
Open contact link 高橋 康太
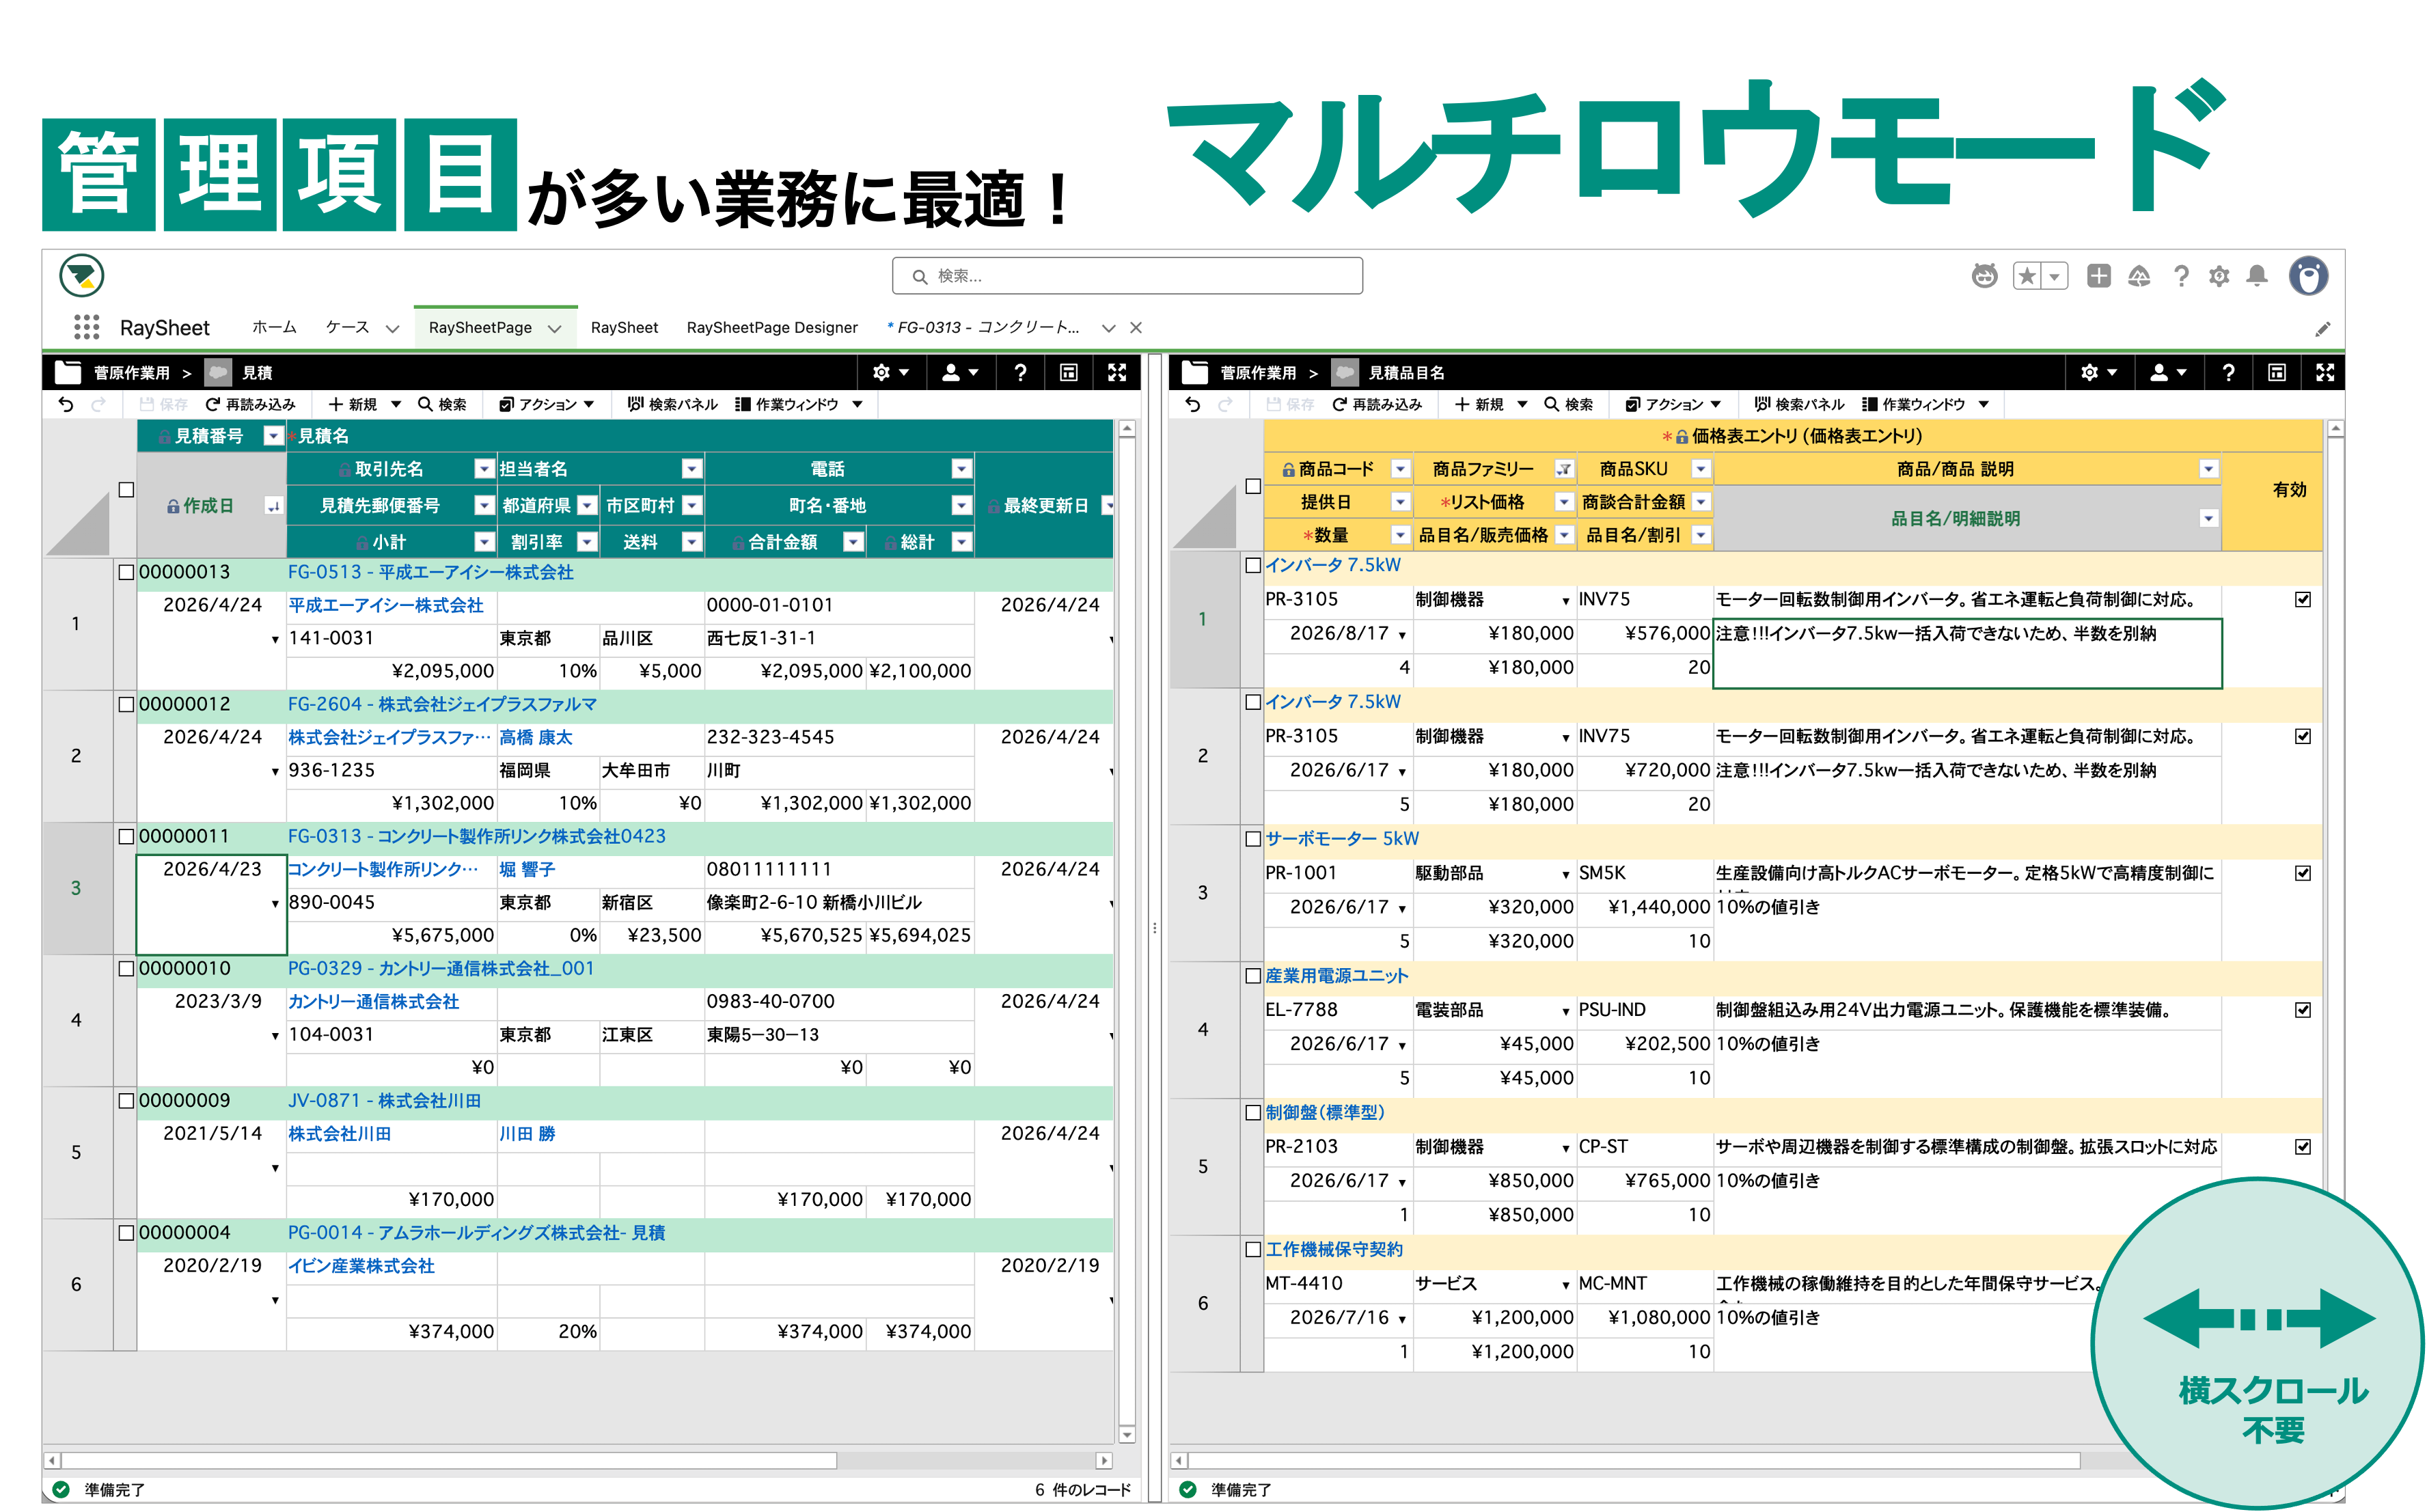[536, 737]
